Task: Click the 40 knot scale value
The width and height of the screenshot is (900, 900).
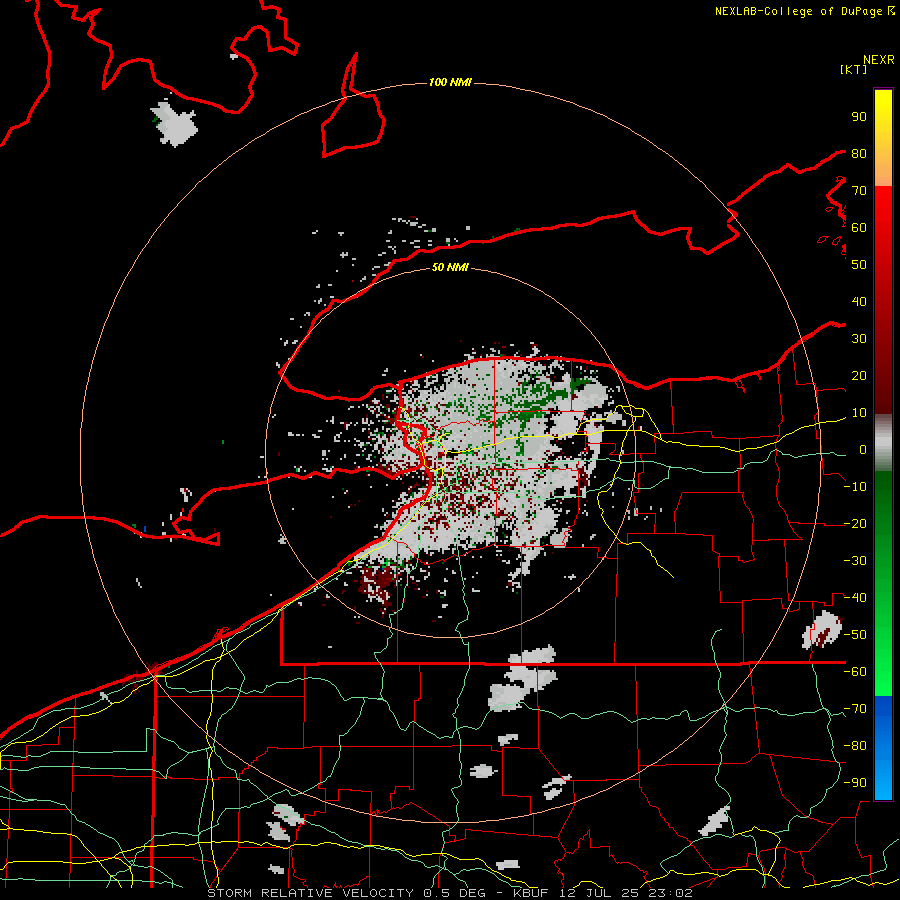Action: 859,302
